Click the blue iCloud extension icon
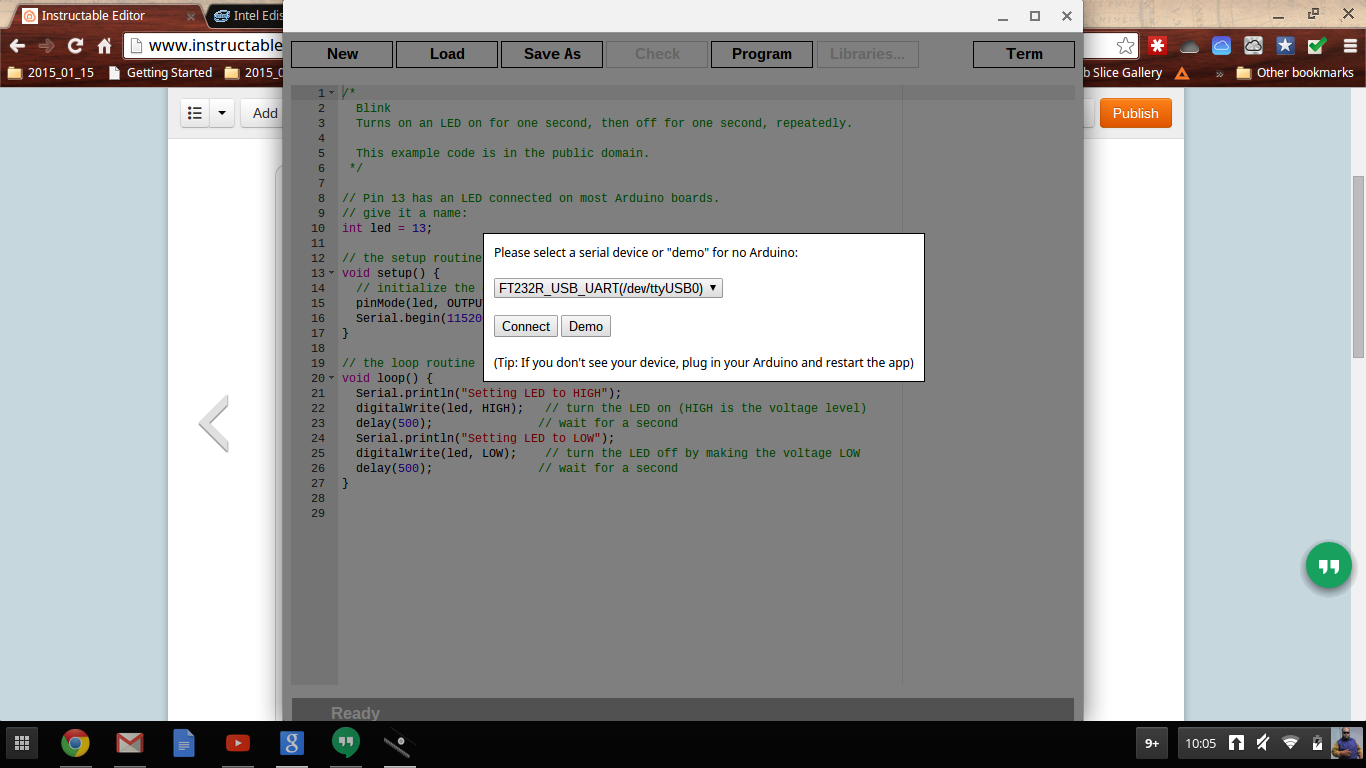This screenshot has height=768, width=1366. (1221, 45)
